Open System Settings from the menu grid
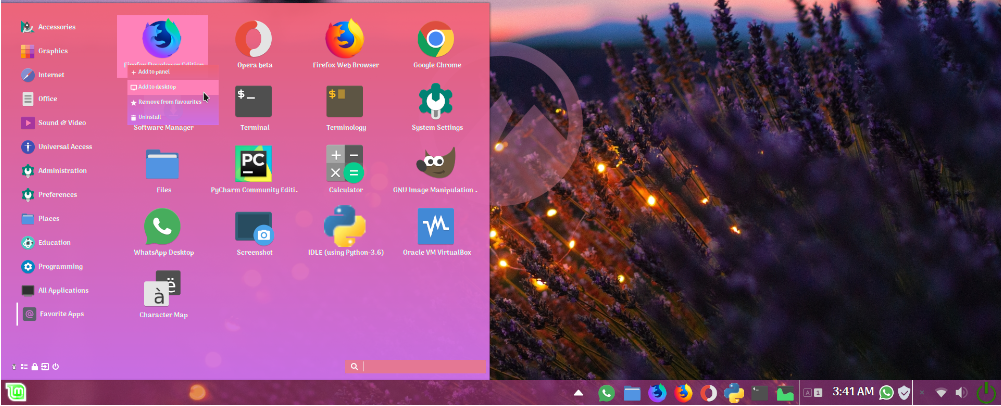Image resolution: width=1001 pixels, height=406 pixels. tap(437, 108)
